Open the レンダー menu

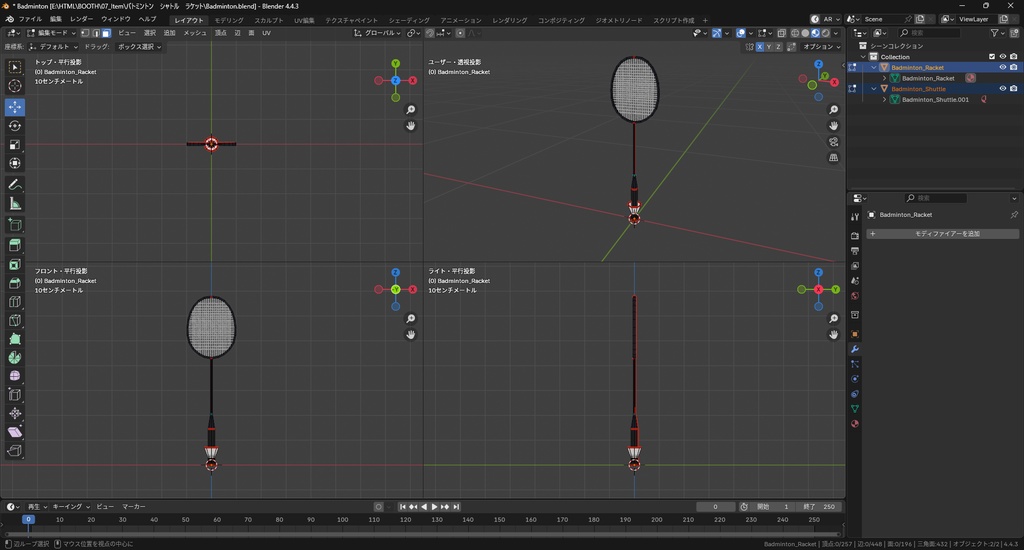81,19
